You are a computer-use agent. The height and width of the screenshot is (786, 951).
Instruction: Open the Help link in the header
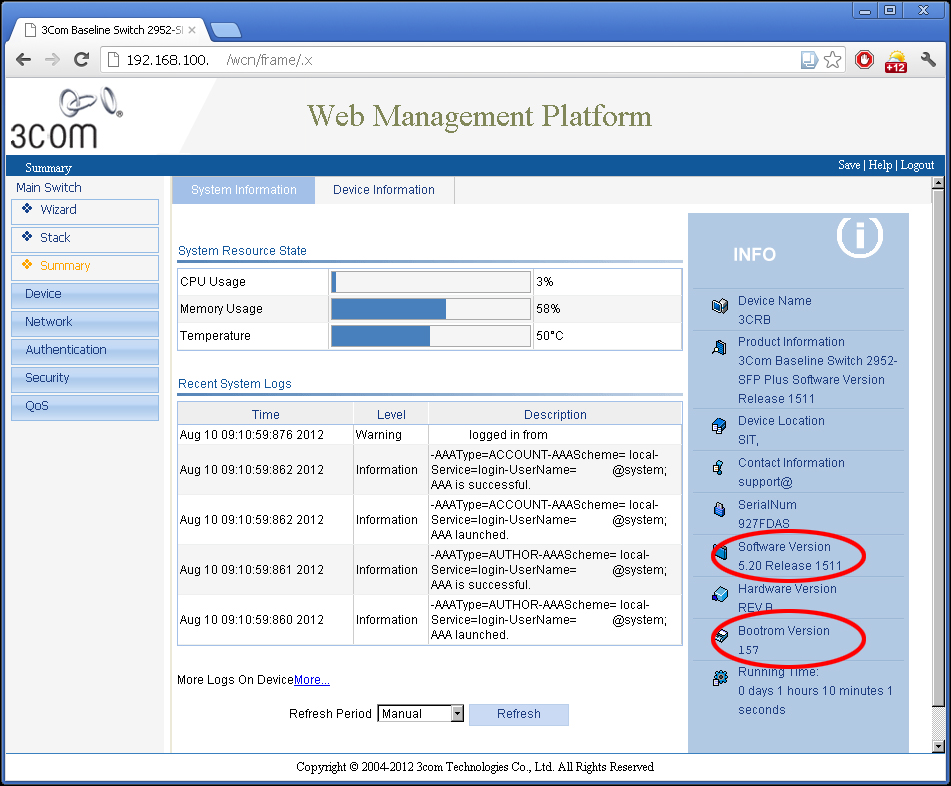point(880,165)
